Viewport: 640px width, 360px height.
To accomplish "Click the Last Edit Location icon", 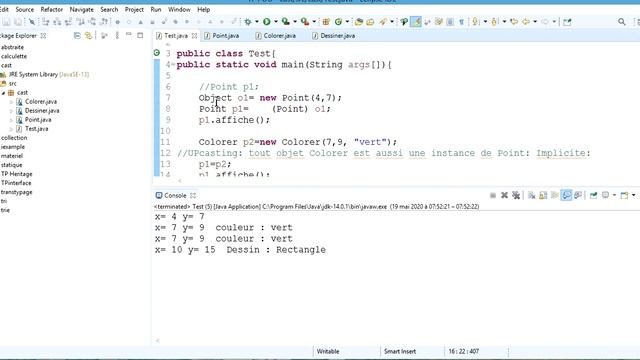I will 514,22.
